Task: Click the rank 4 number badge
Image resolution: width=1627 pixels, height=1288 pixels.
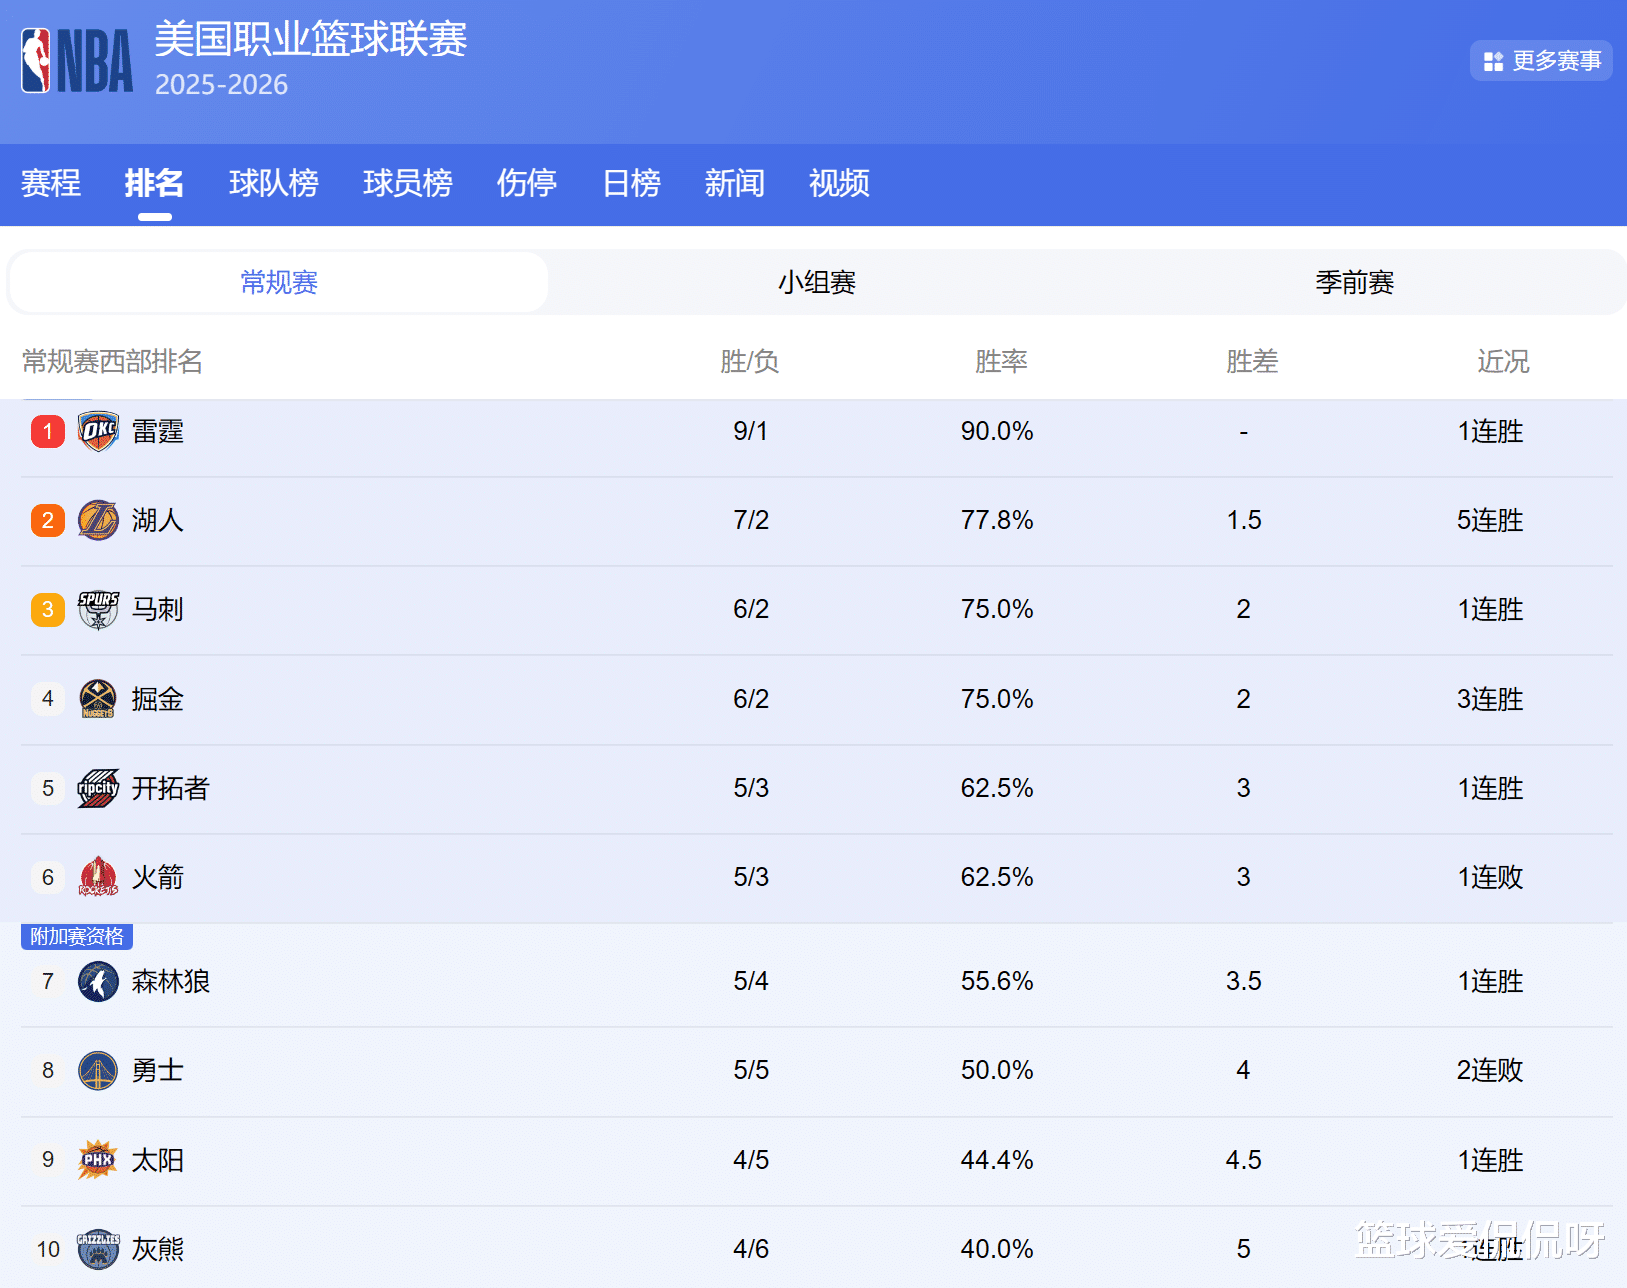Action: pos(48,699)
